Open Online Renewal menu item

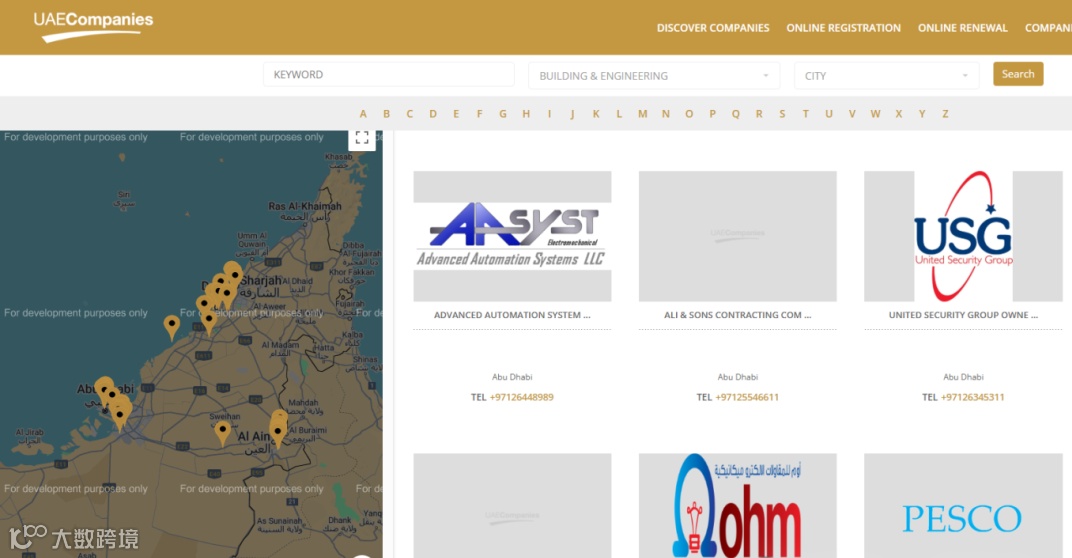(x=963, y=28)
